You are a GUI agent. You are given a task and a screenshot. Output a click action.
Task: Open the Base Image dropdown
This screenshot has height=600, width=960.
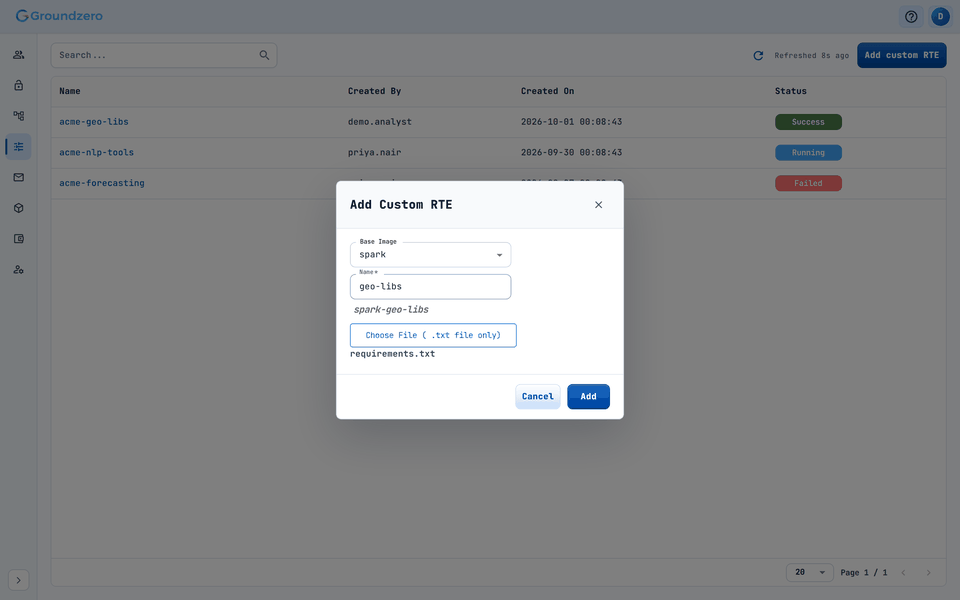(x=430, y=255)
